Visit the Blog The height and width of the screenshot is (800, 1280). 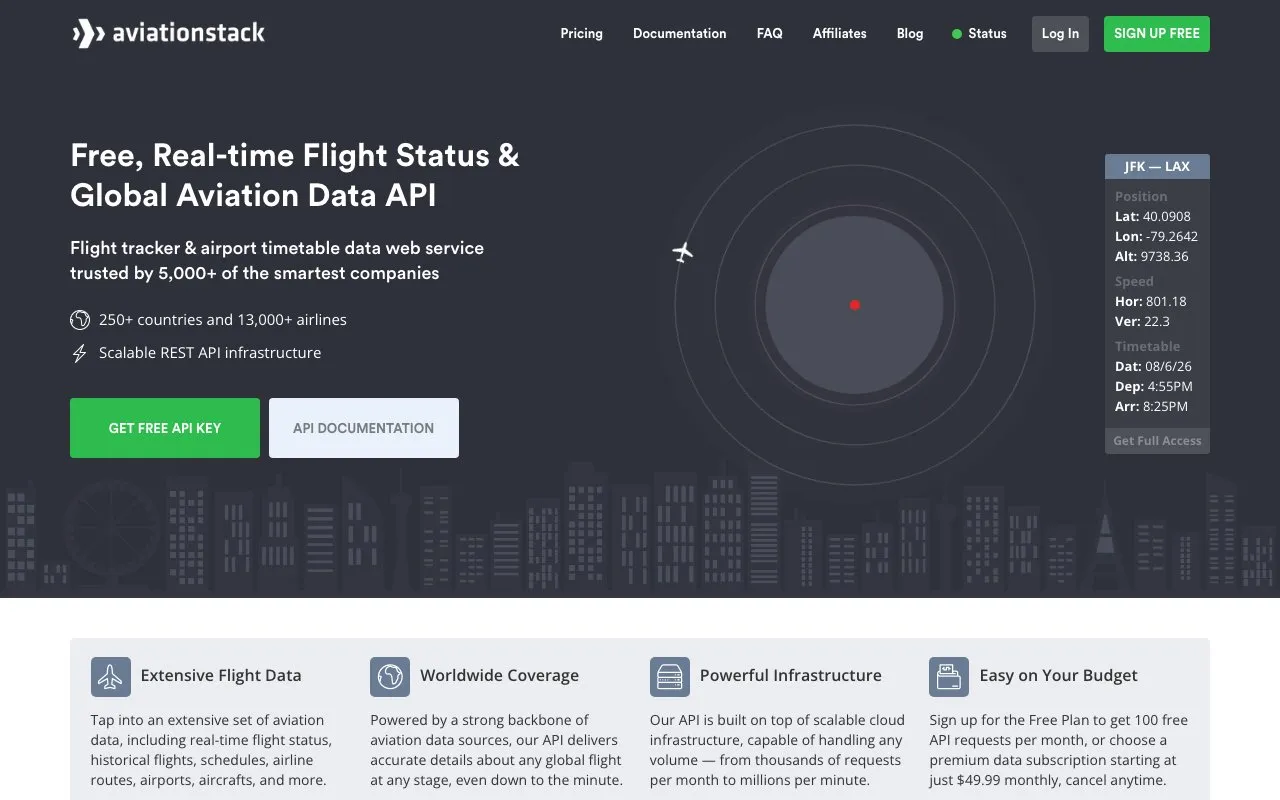(910, 34)
